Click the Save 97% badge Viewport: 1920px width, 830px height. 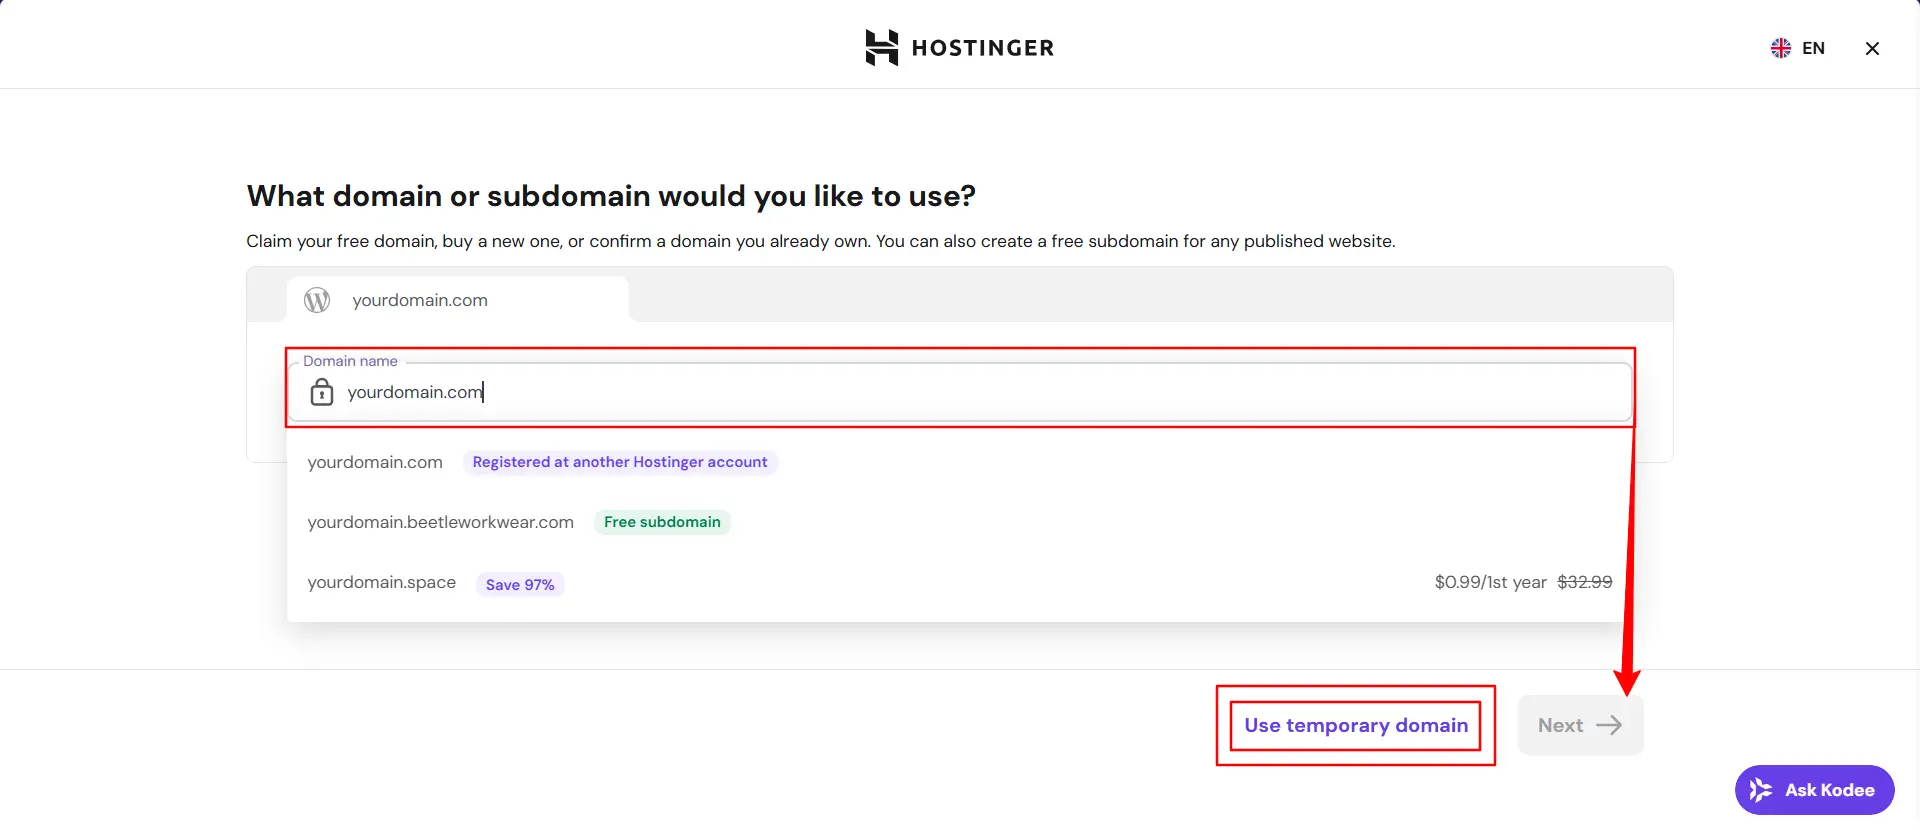coord(520,584)
